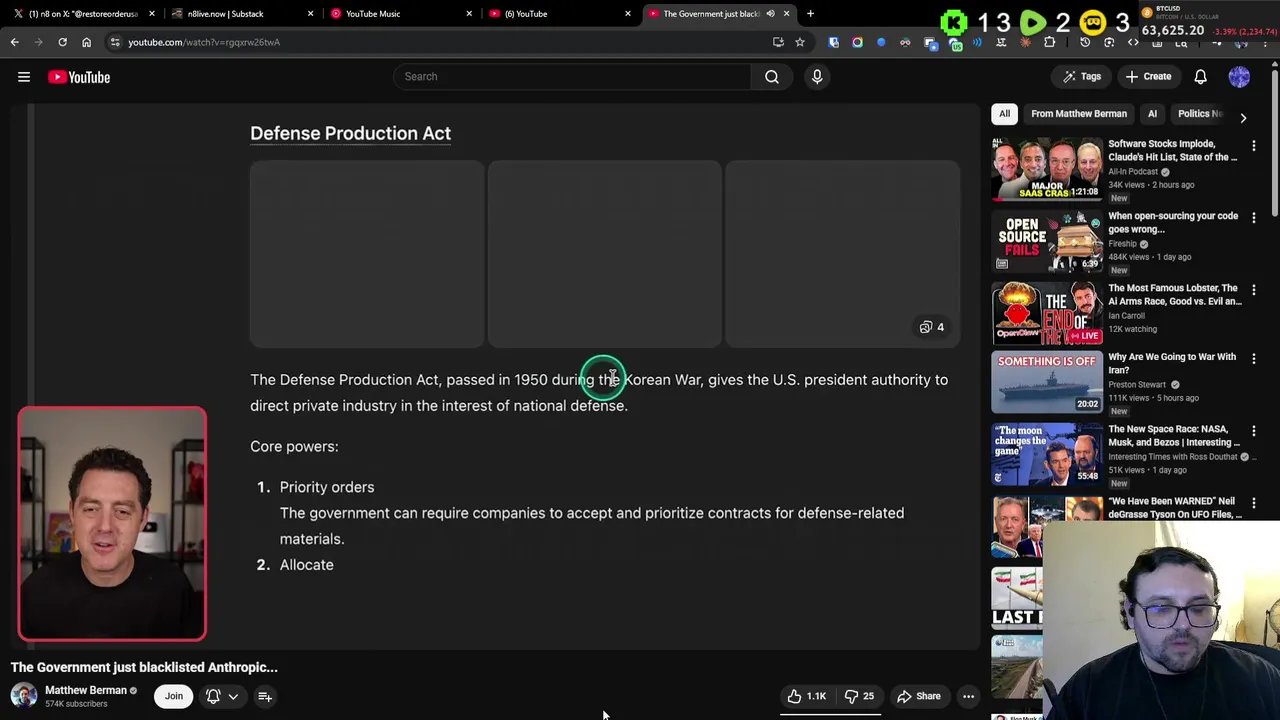Click the 574K subscribers text
Screen dimensions: 1280x720
pyautogui.click(x=76, y=704)
